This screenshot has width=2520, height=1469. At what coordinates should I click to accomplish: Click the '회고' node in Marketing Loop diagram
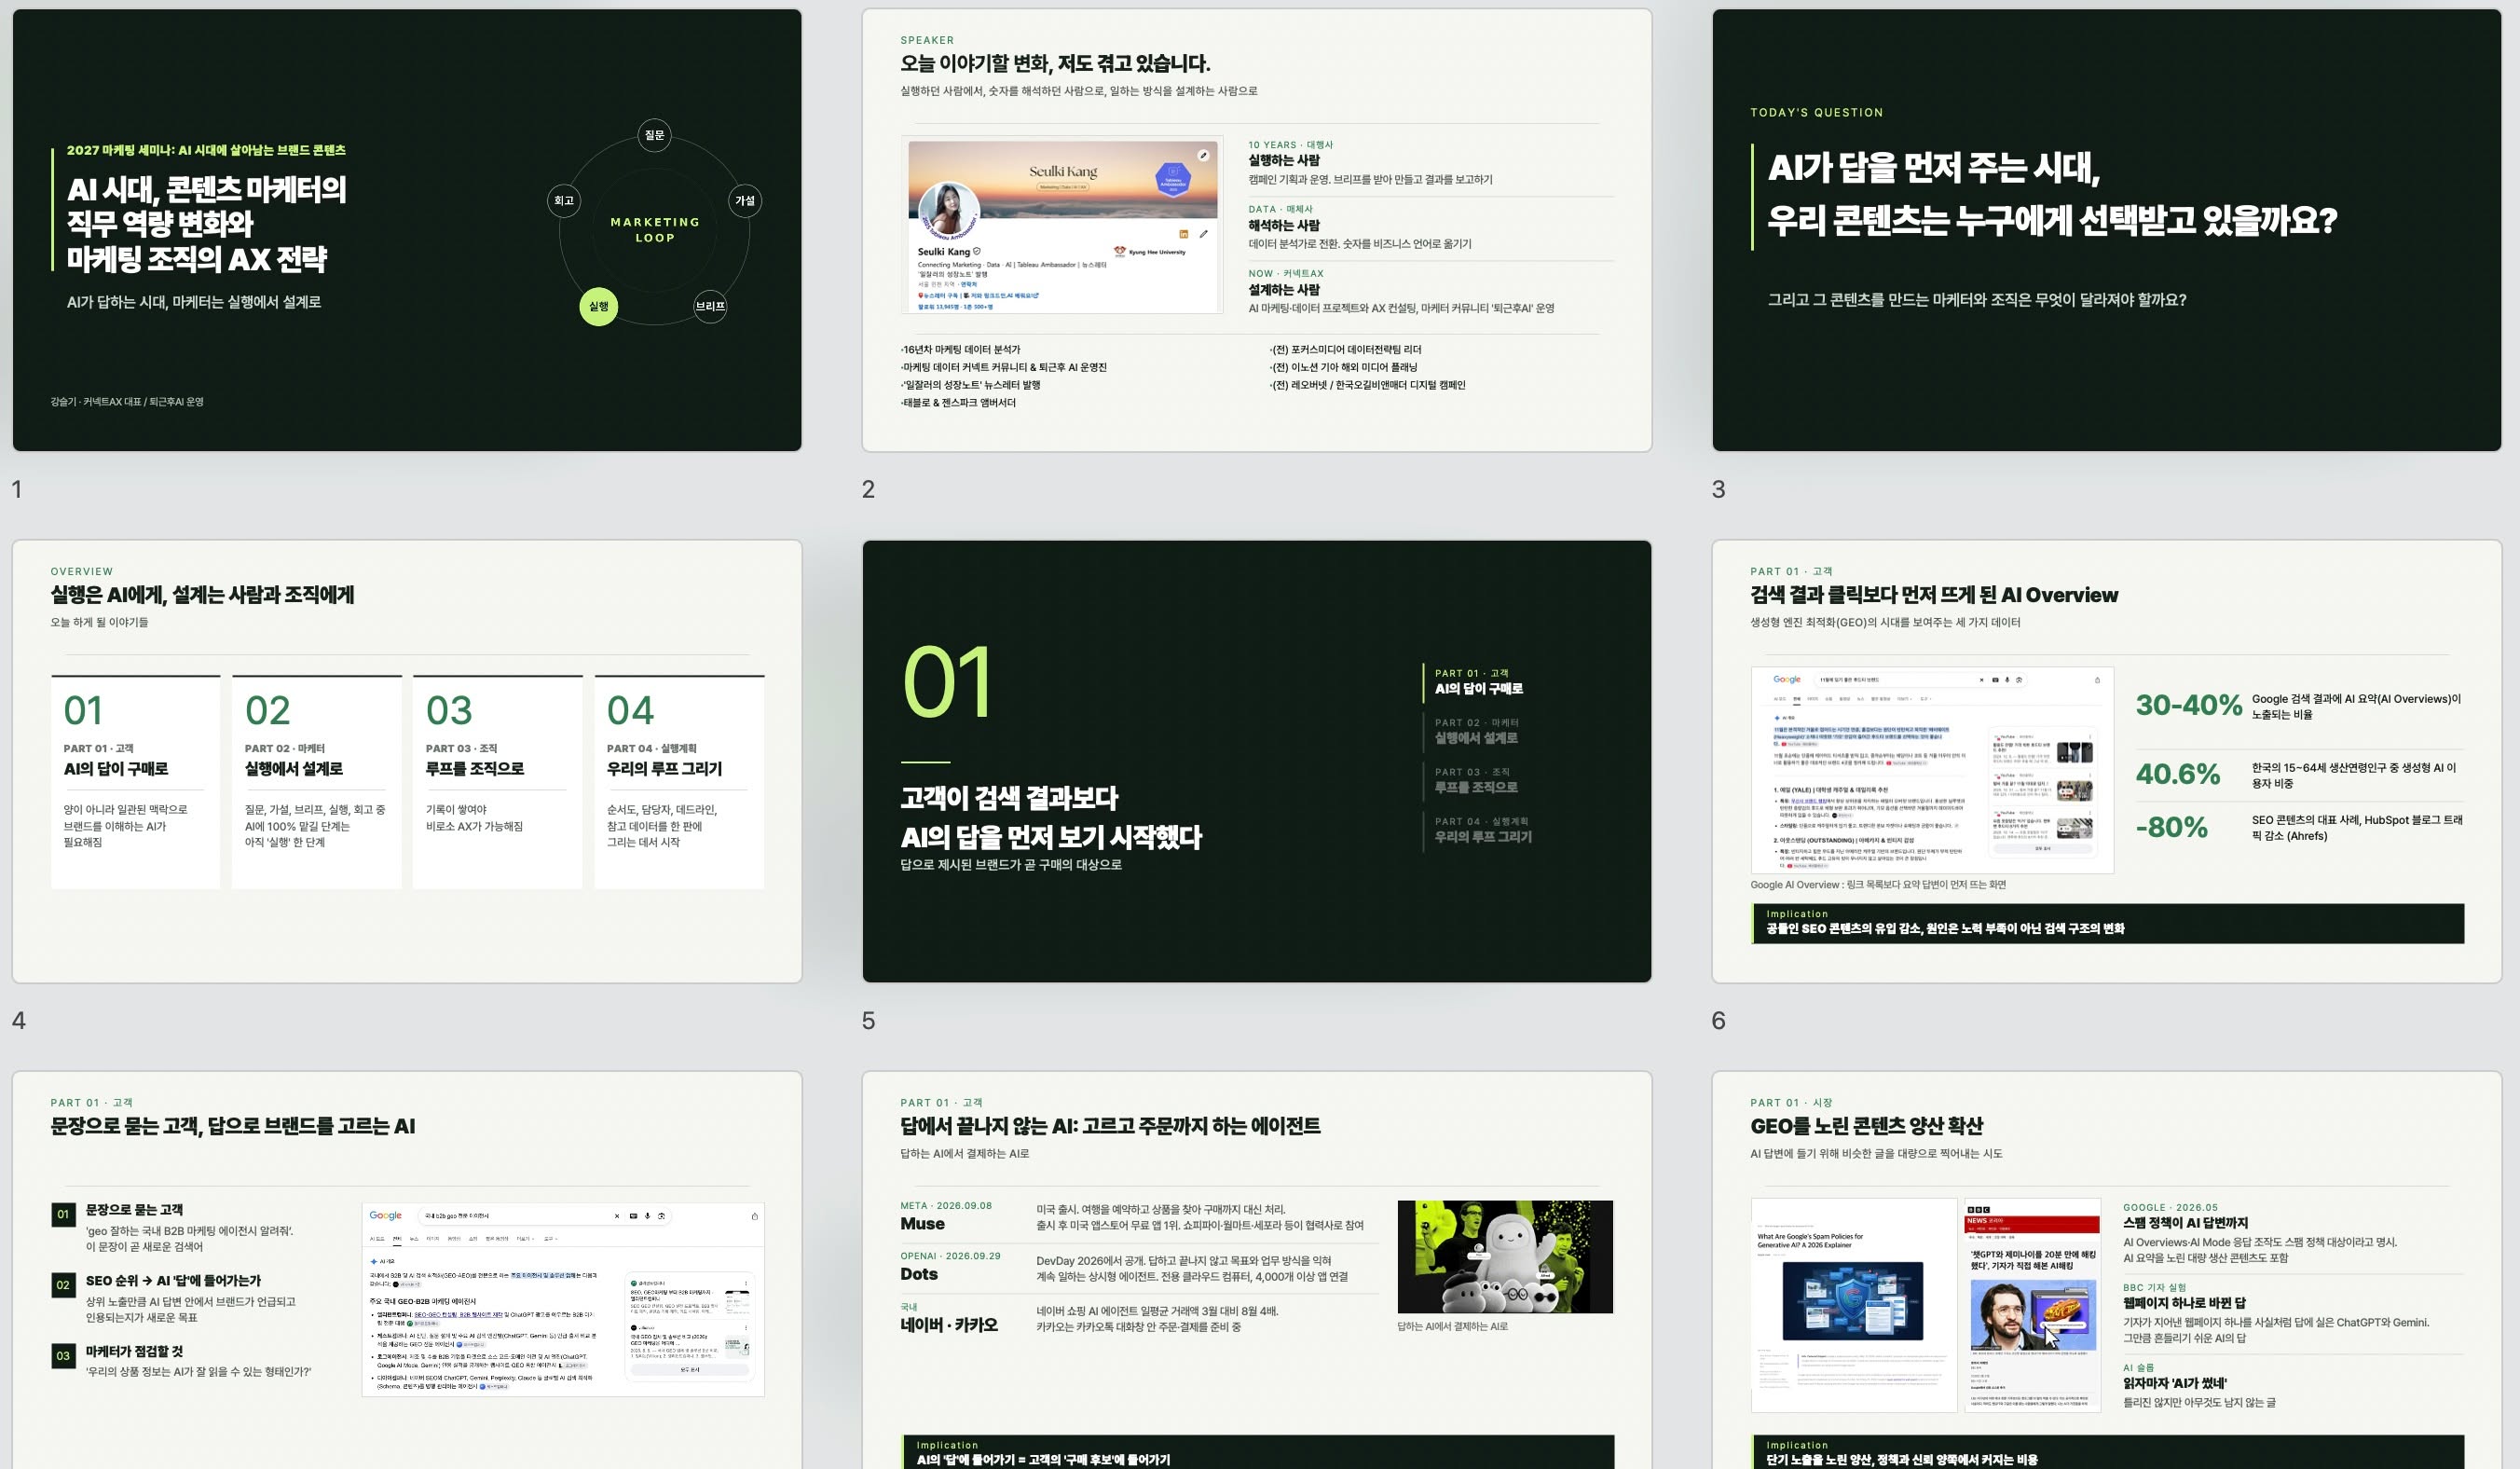pyautogui.click(x=564, y=200)
